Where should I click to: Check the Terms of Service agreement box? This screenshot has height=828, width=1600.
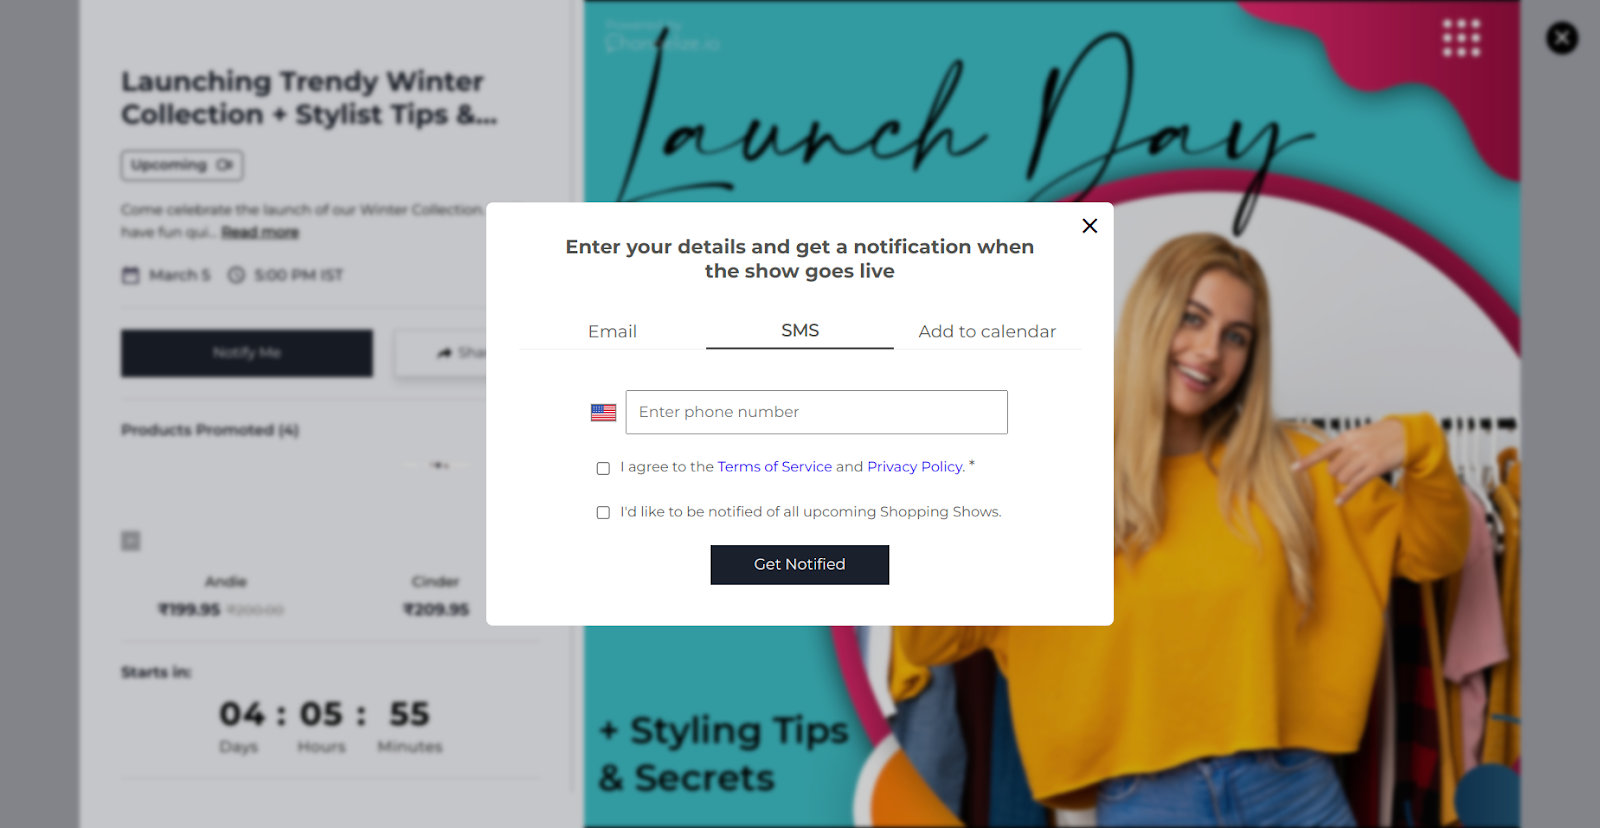603,468
